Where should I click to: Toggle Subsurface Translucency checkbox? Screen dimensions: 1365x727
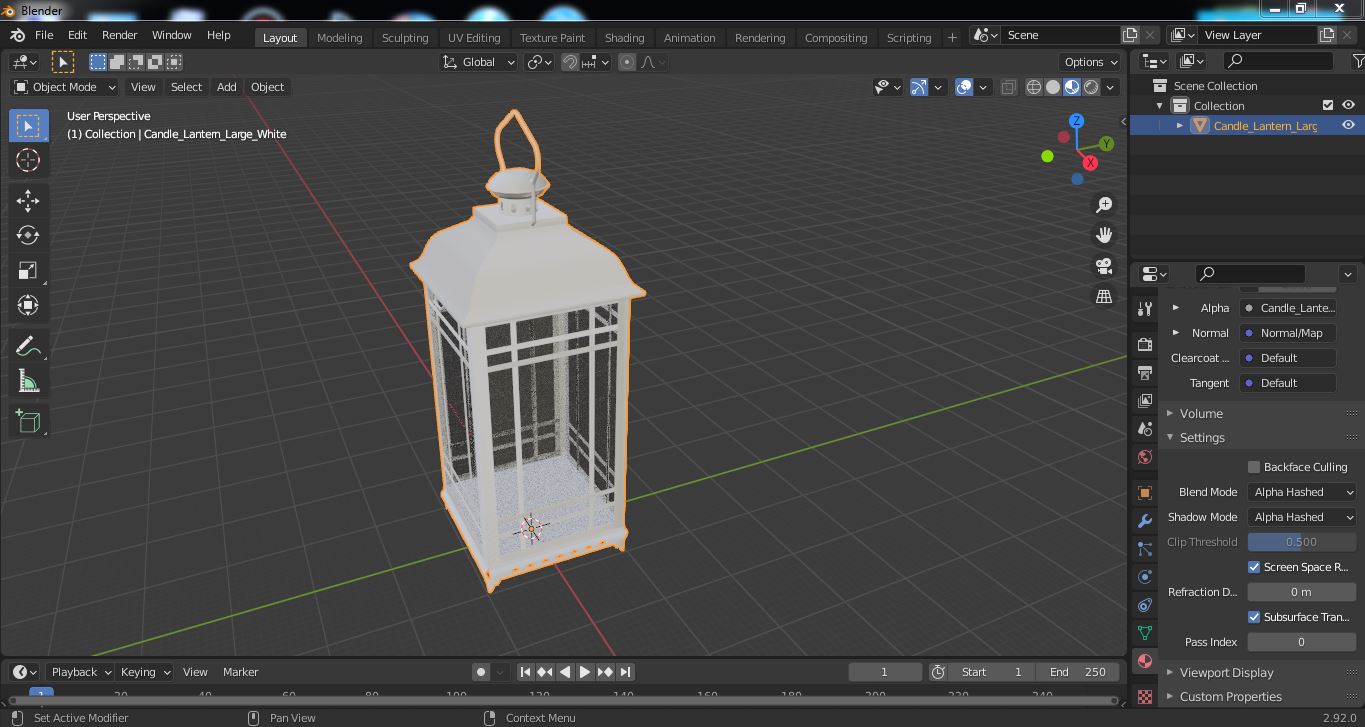(1254, 617)
